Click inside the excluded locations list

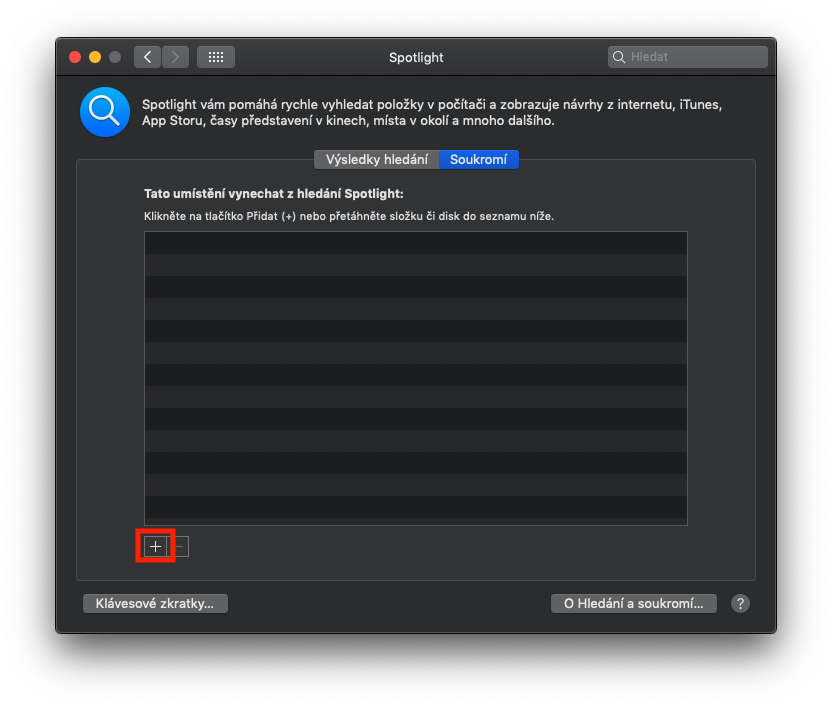point(416,378)
